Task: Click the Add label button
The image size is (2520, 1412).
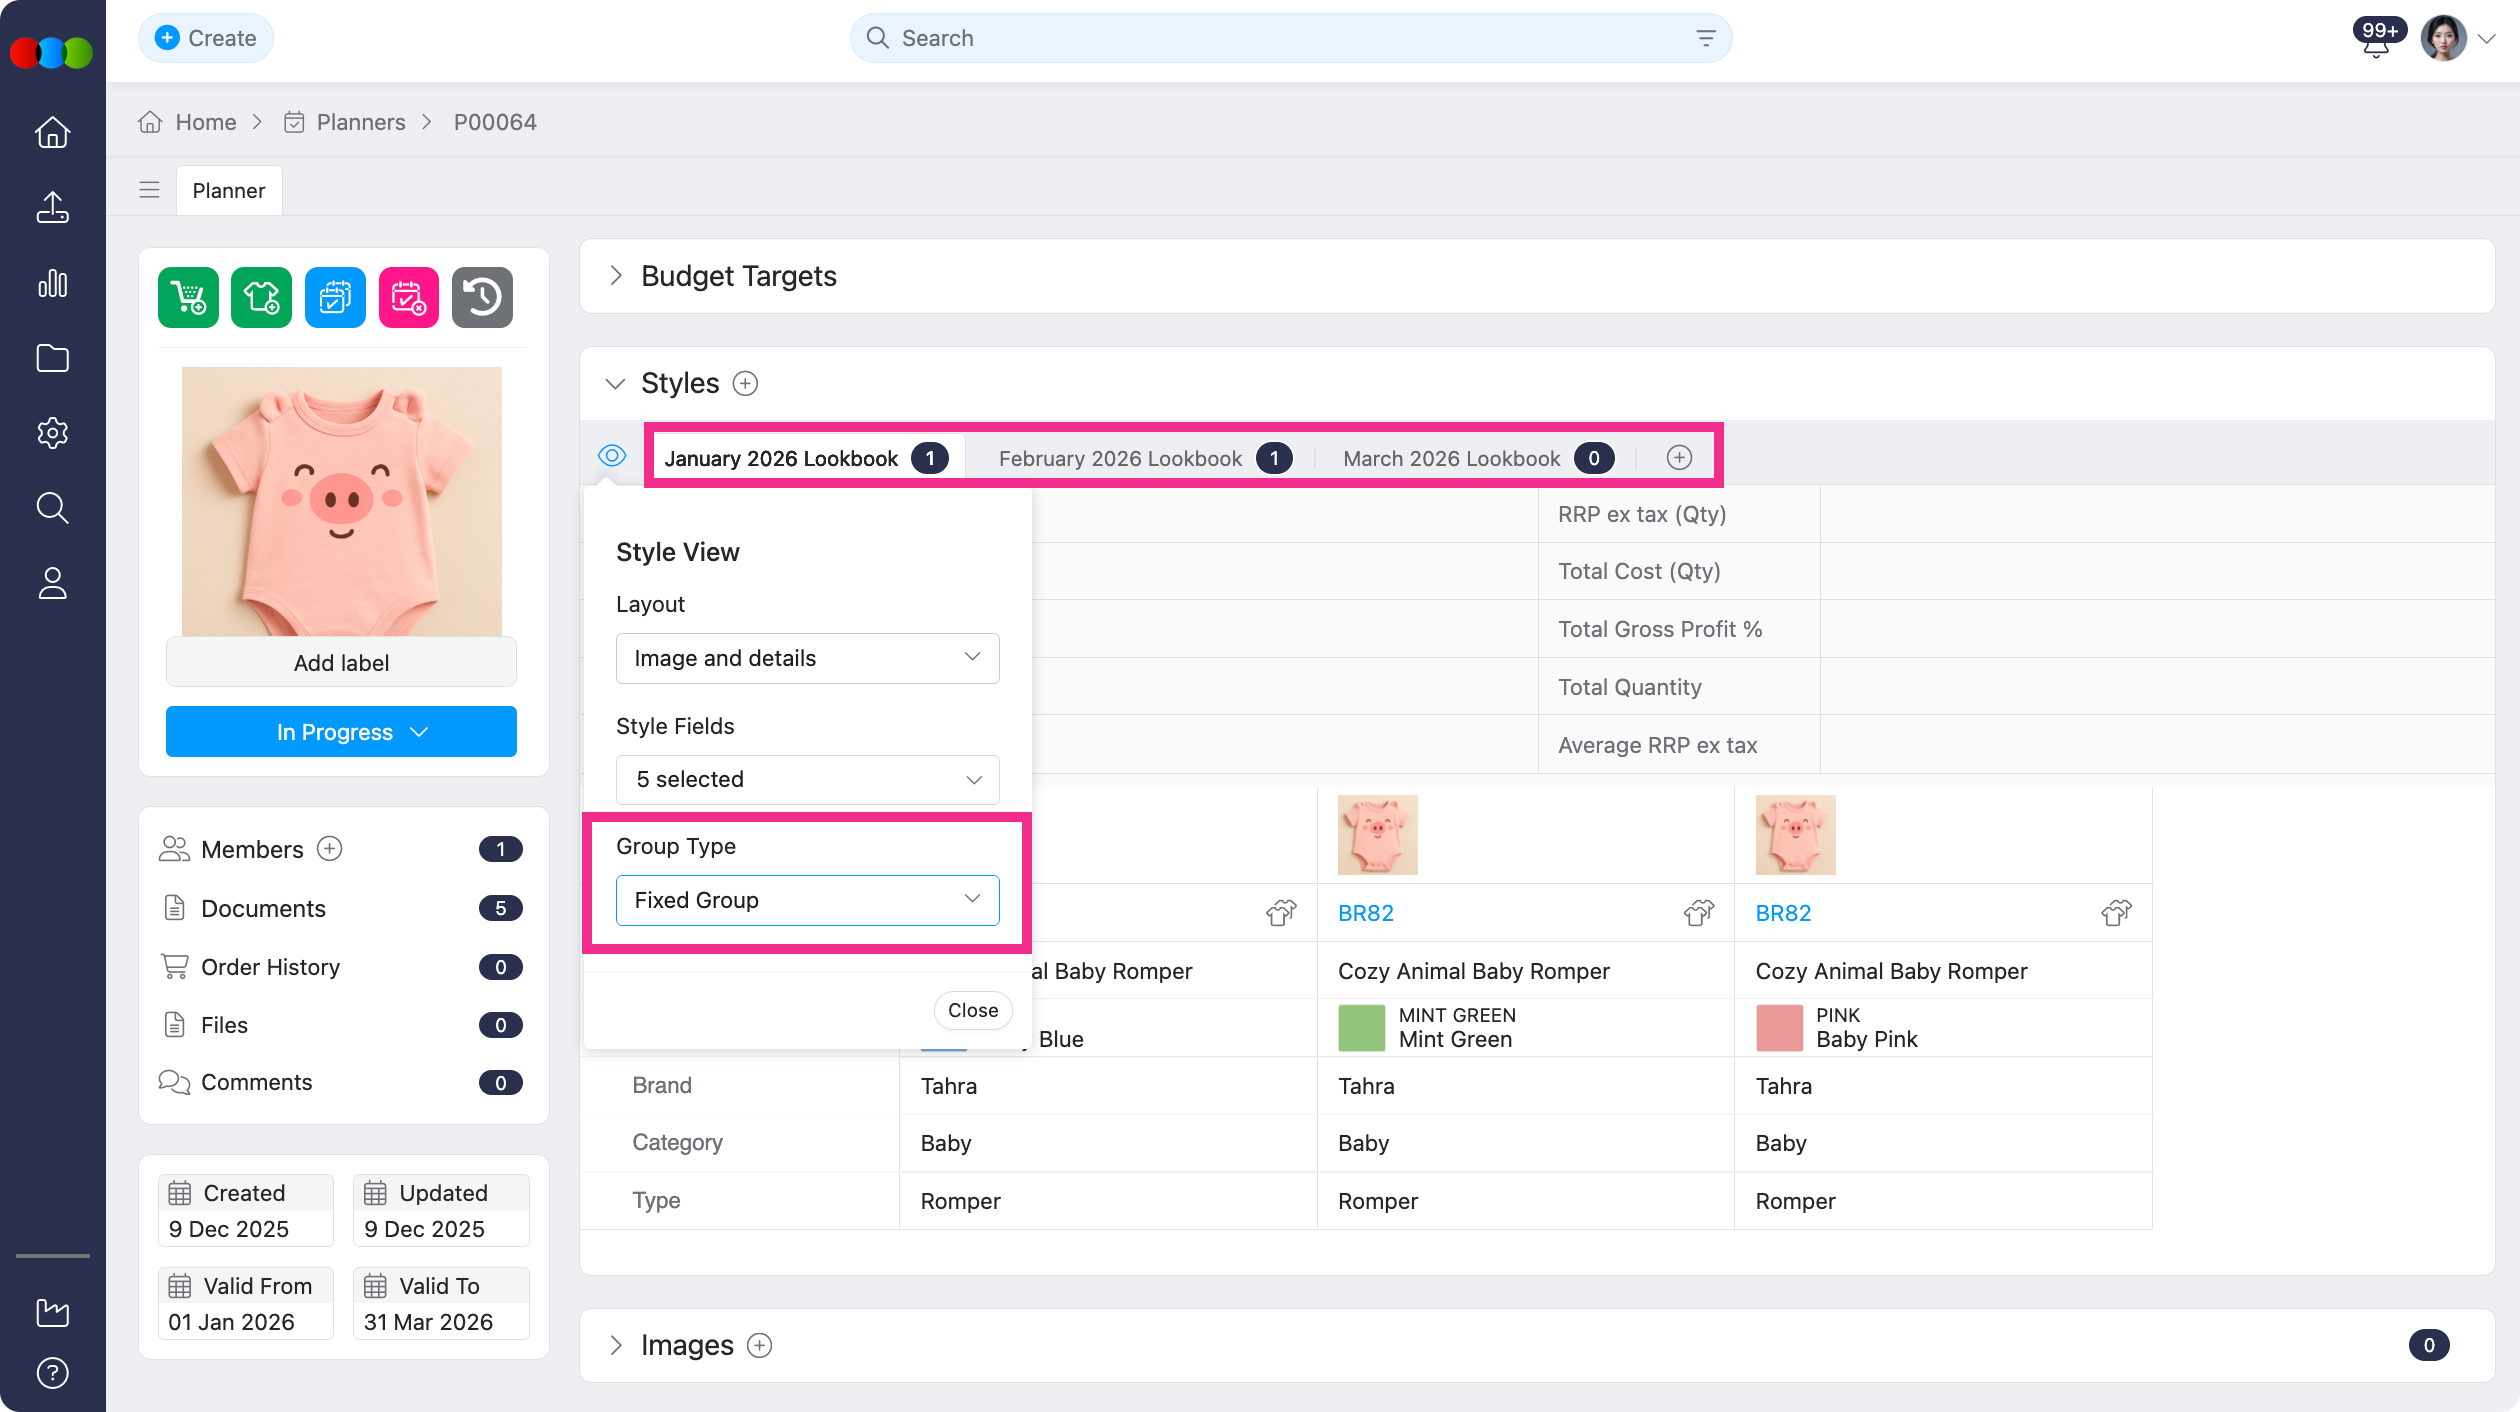Action: pos(341,663)
